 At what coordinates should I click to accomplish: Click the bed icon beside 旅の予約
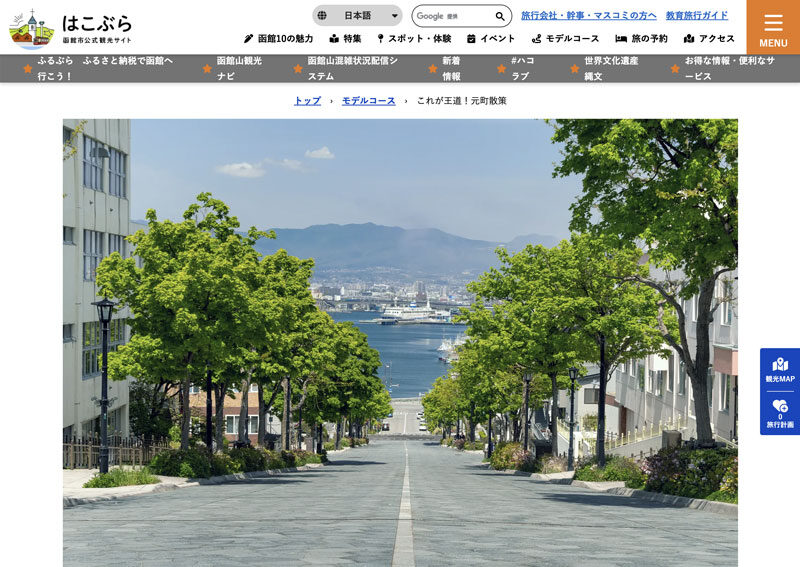tap(621, 39)
